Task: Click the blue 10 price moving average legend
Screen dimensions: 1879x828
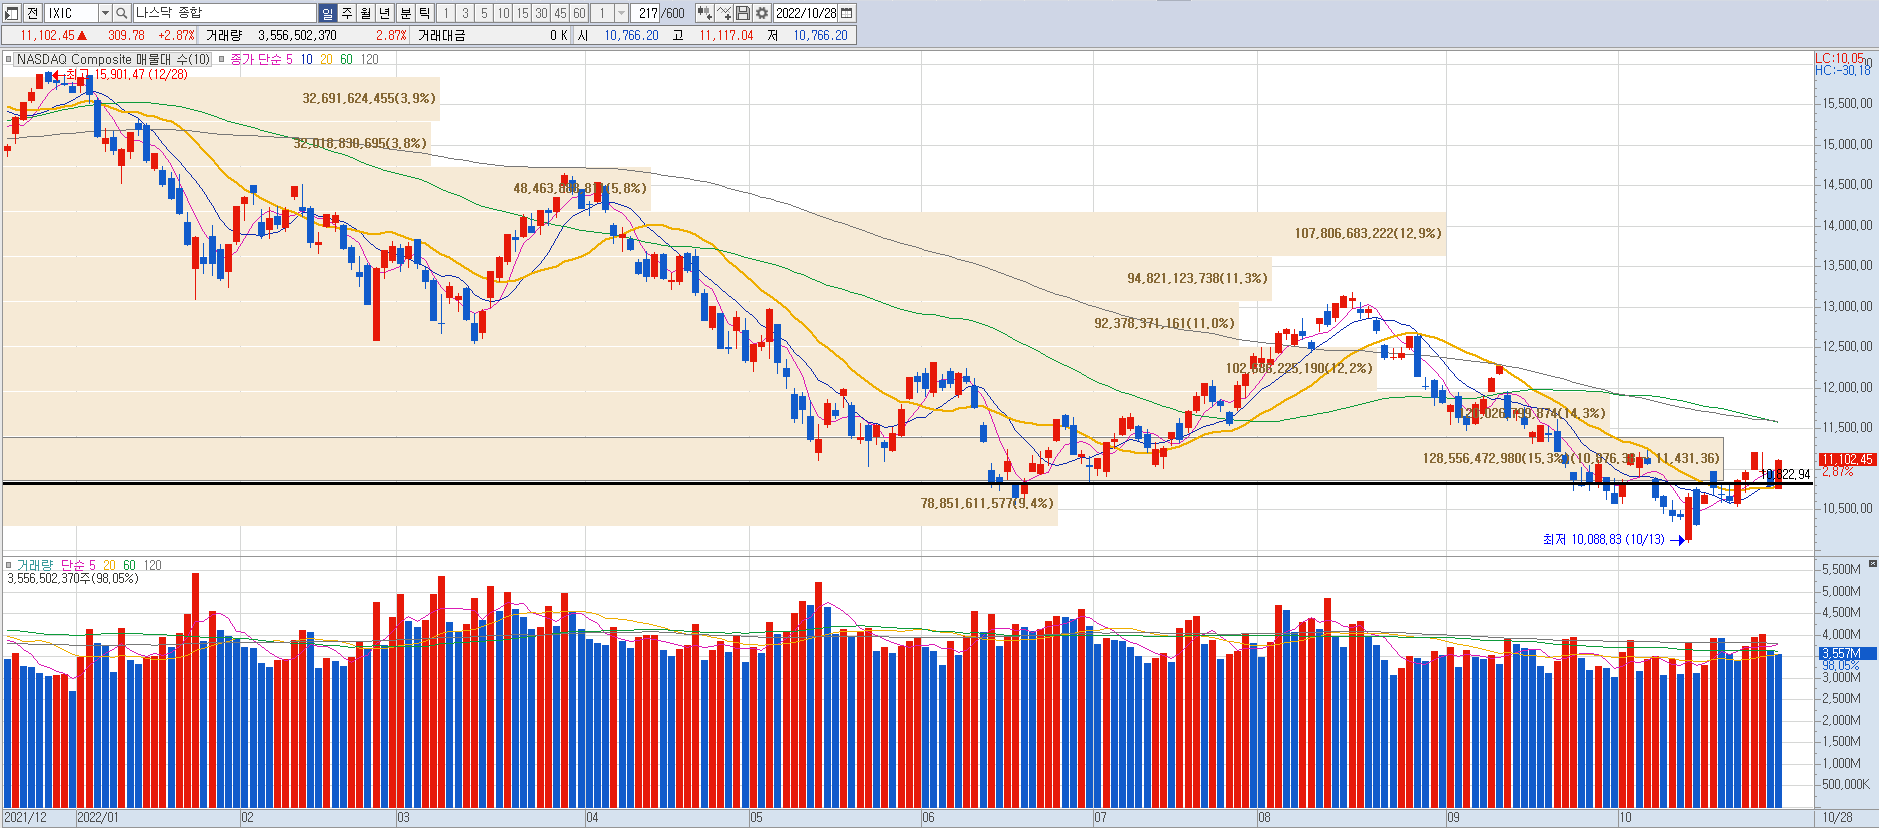Action: [x=306, y=59]
